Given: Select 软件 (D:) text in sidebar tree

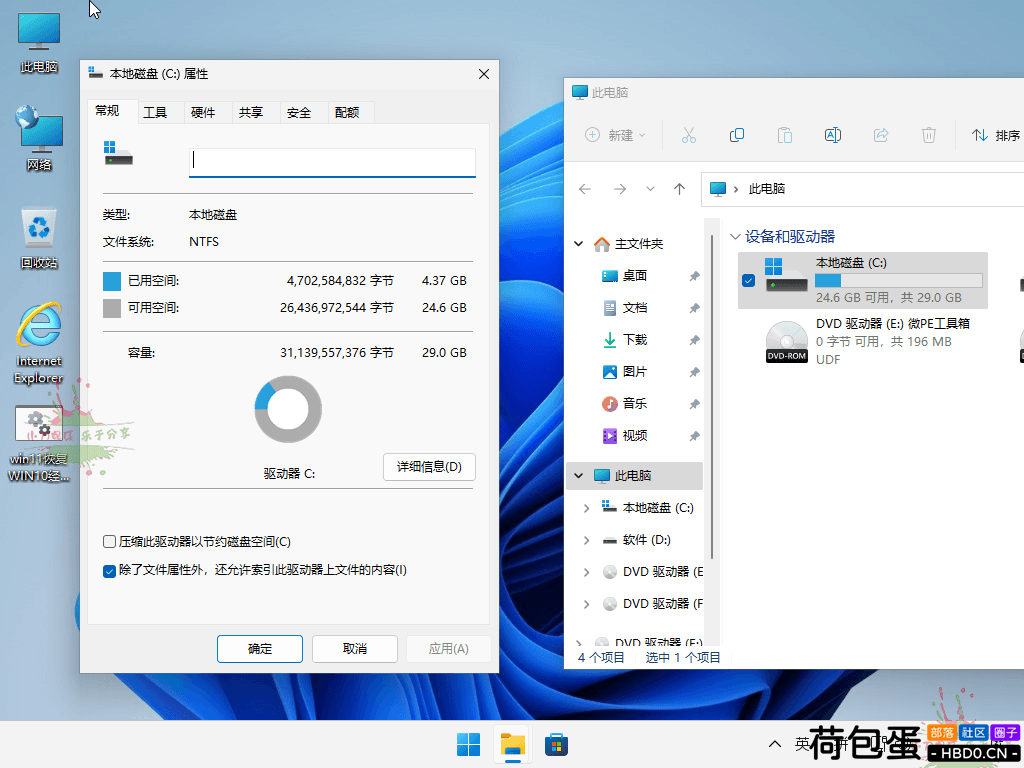Looking at the screenshot, I should point(647,539).
